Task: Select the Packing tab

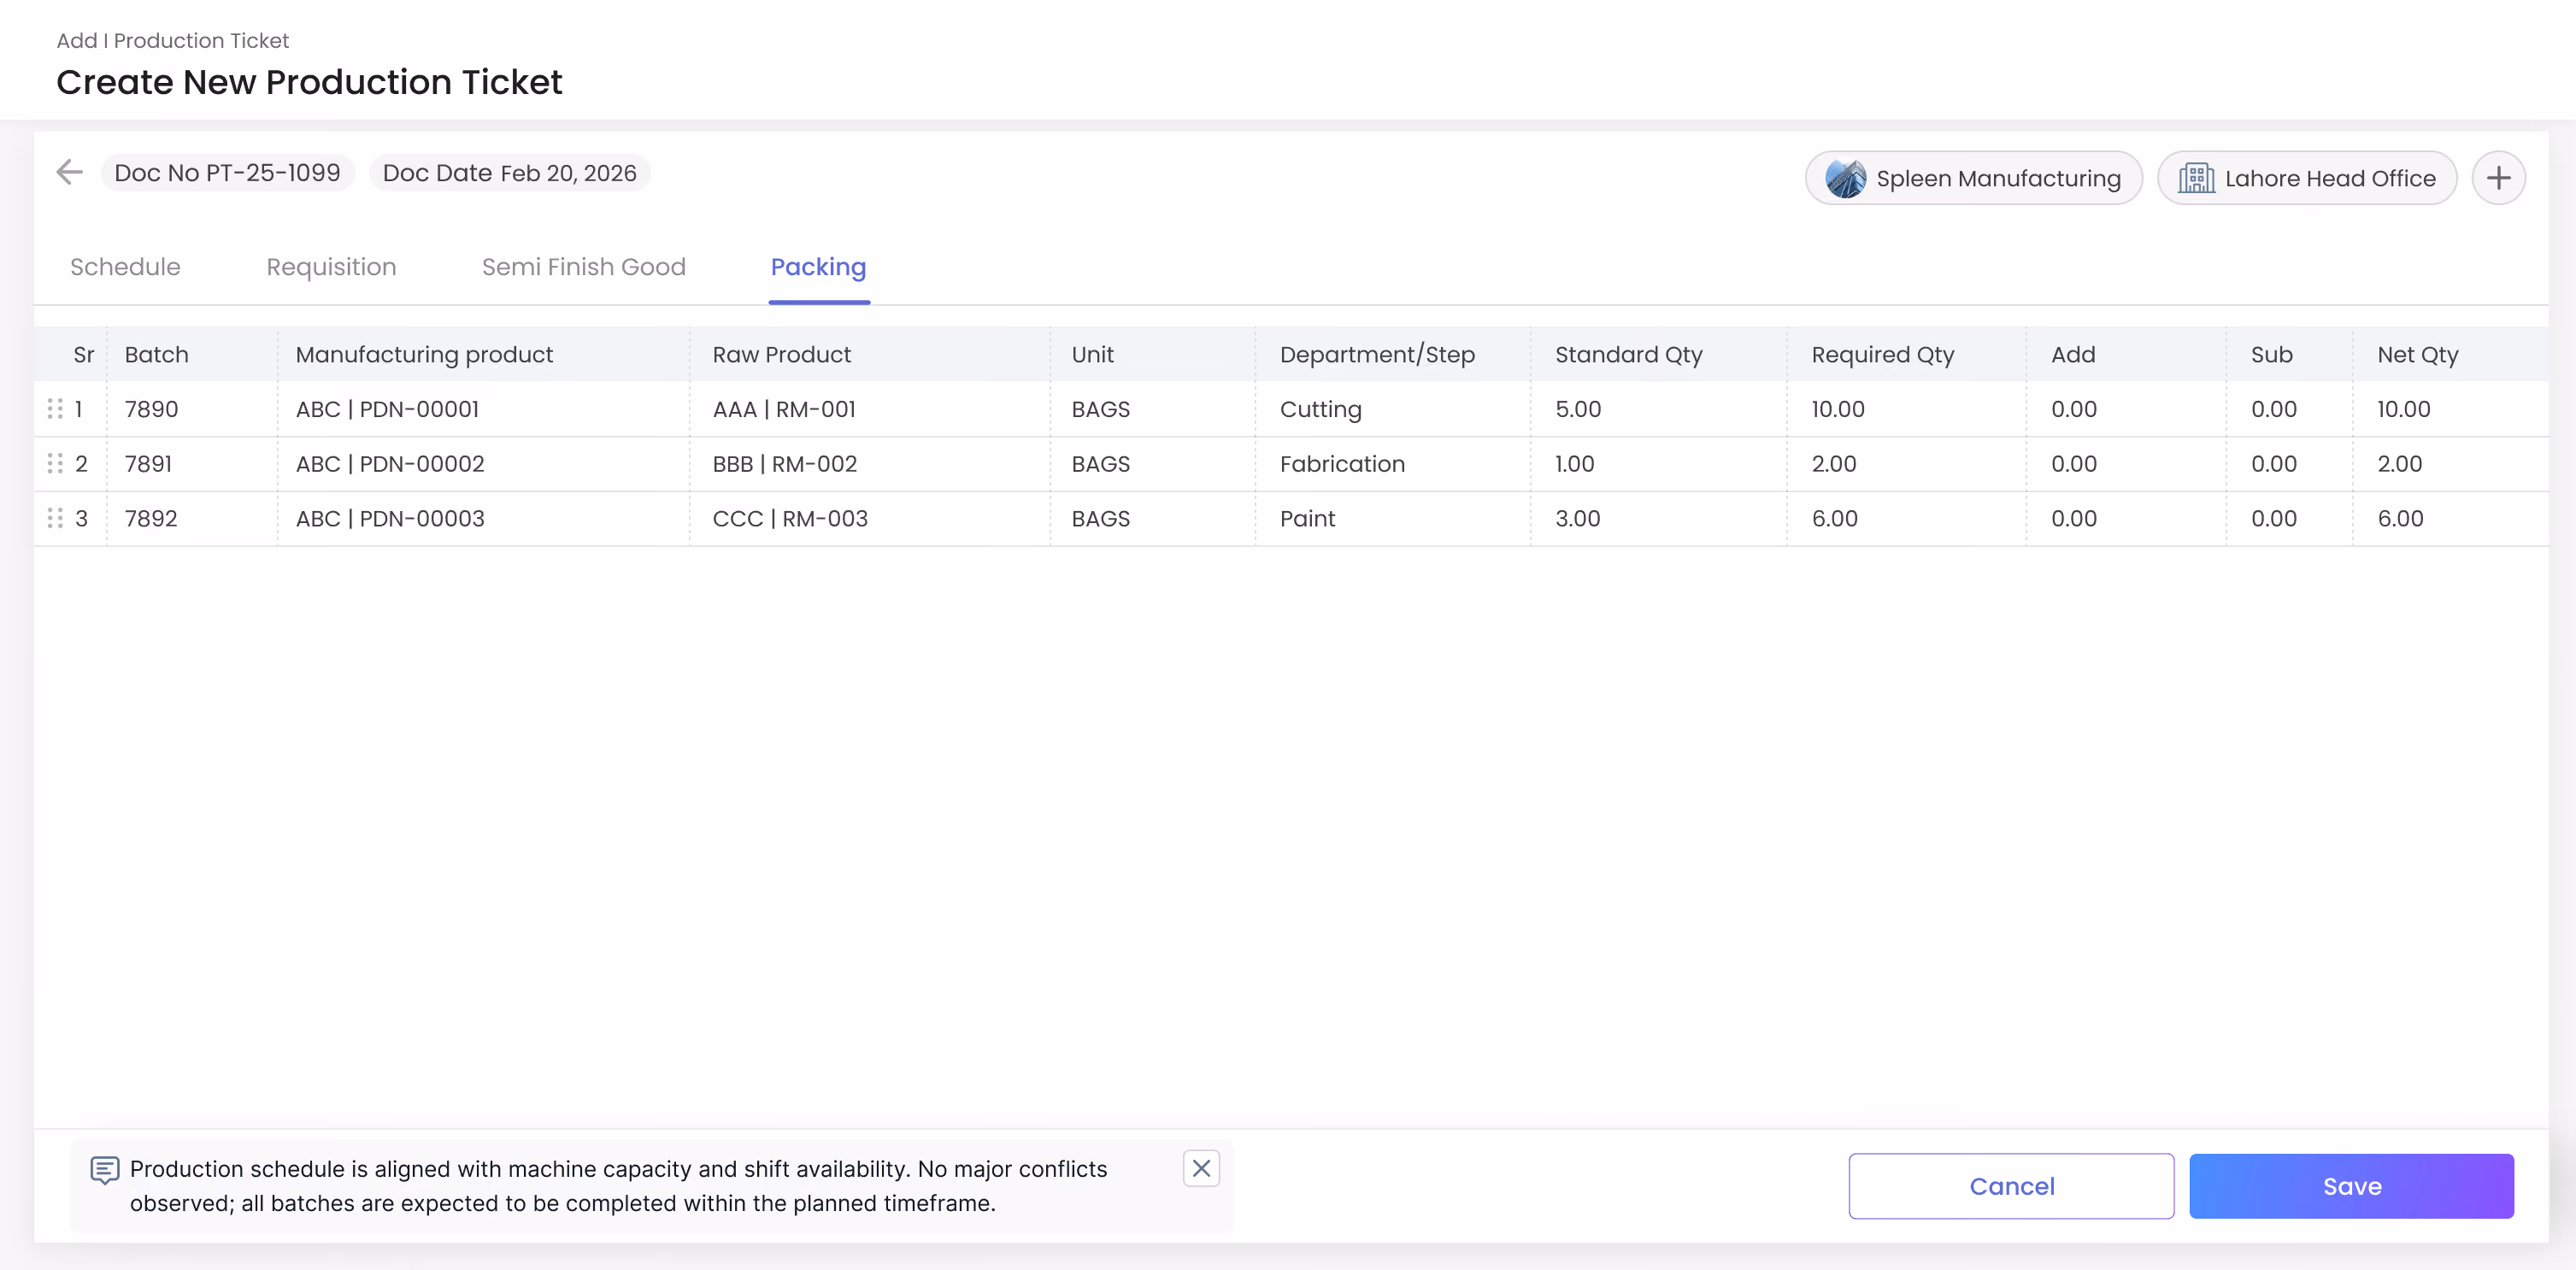Action: [818, 267]
